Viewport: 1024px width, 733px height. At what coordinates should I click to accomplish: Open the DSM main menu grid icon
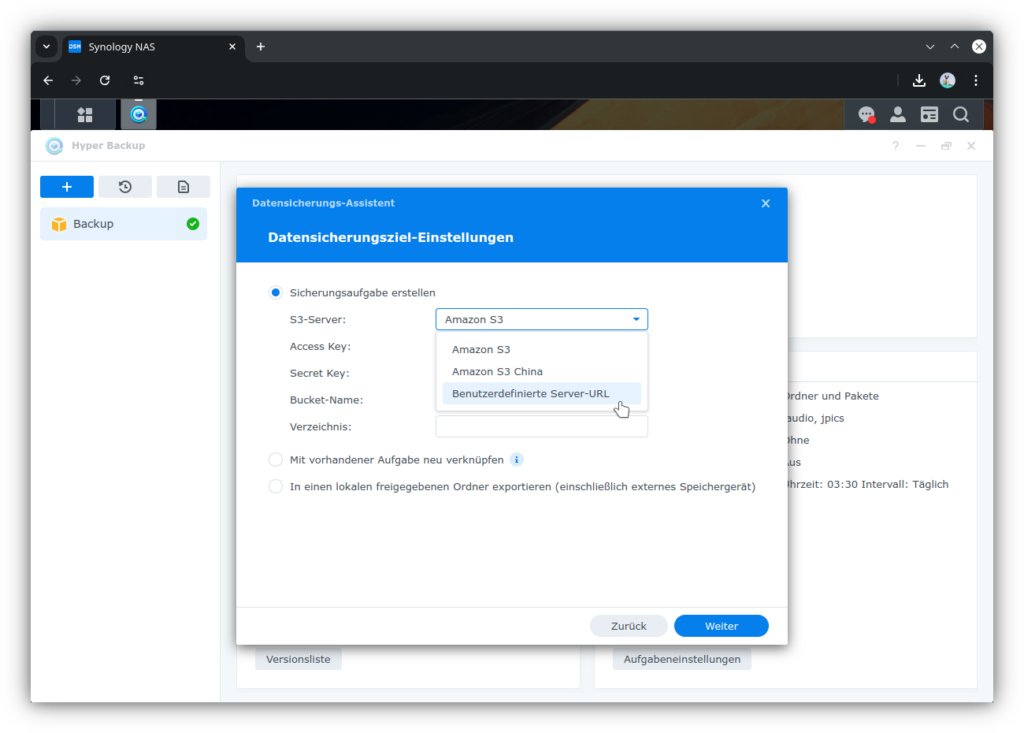(85, 114)
